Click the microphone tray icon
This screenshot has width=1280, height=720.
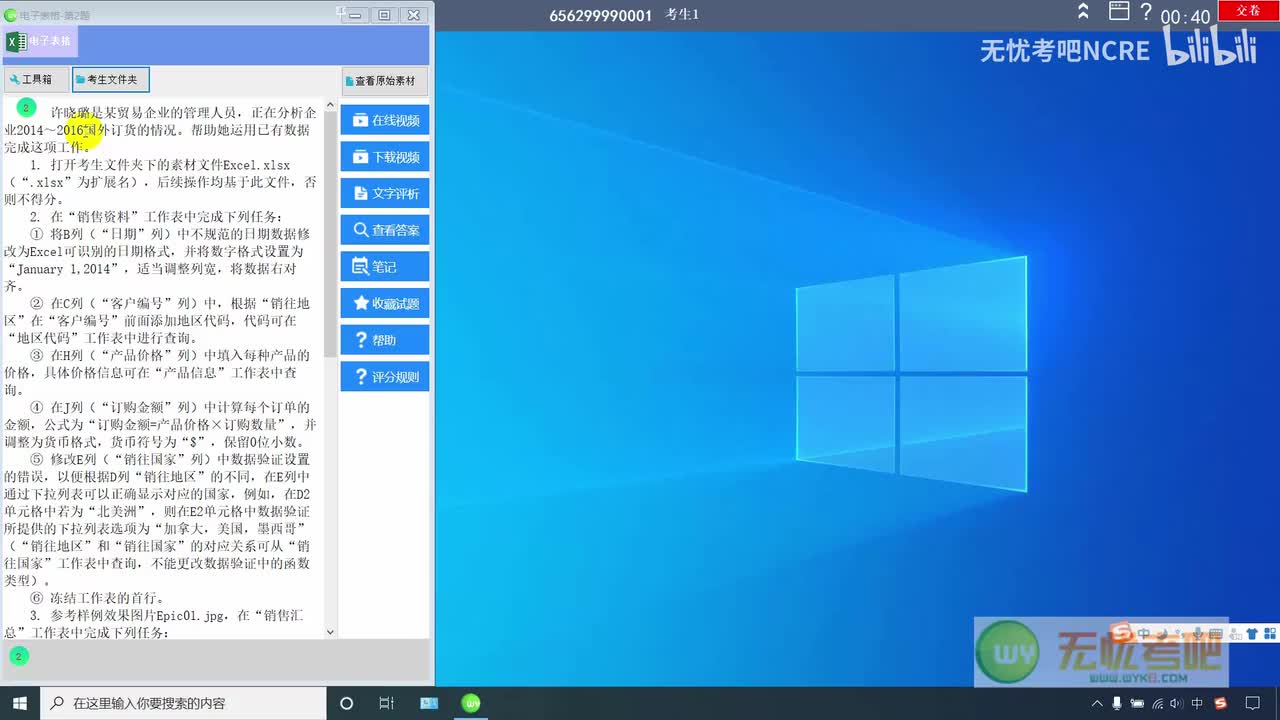pyautogui.click(x=1117, y=704)
